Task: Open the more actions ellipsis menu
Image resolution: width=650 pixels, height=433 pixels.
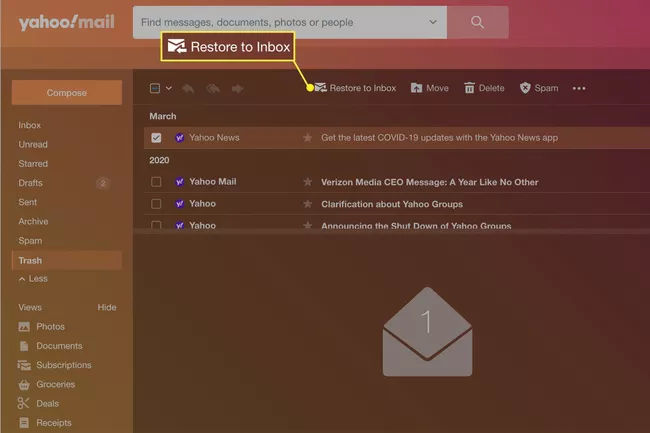Action: click(x=579, y=88)
